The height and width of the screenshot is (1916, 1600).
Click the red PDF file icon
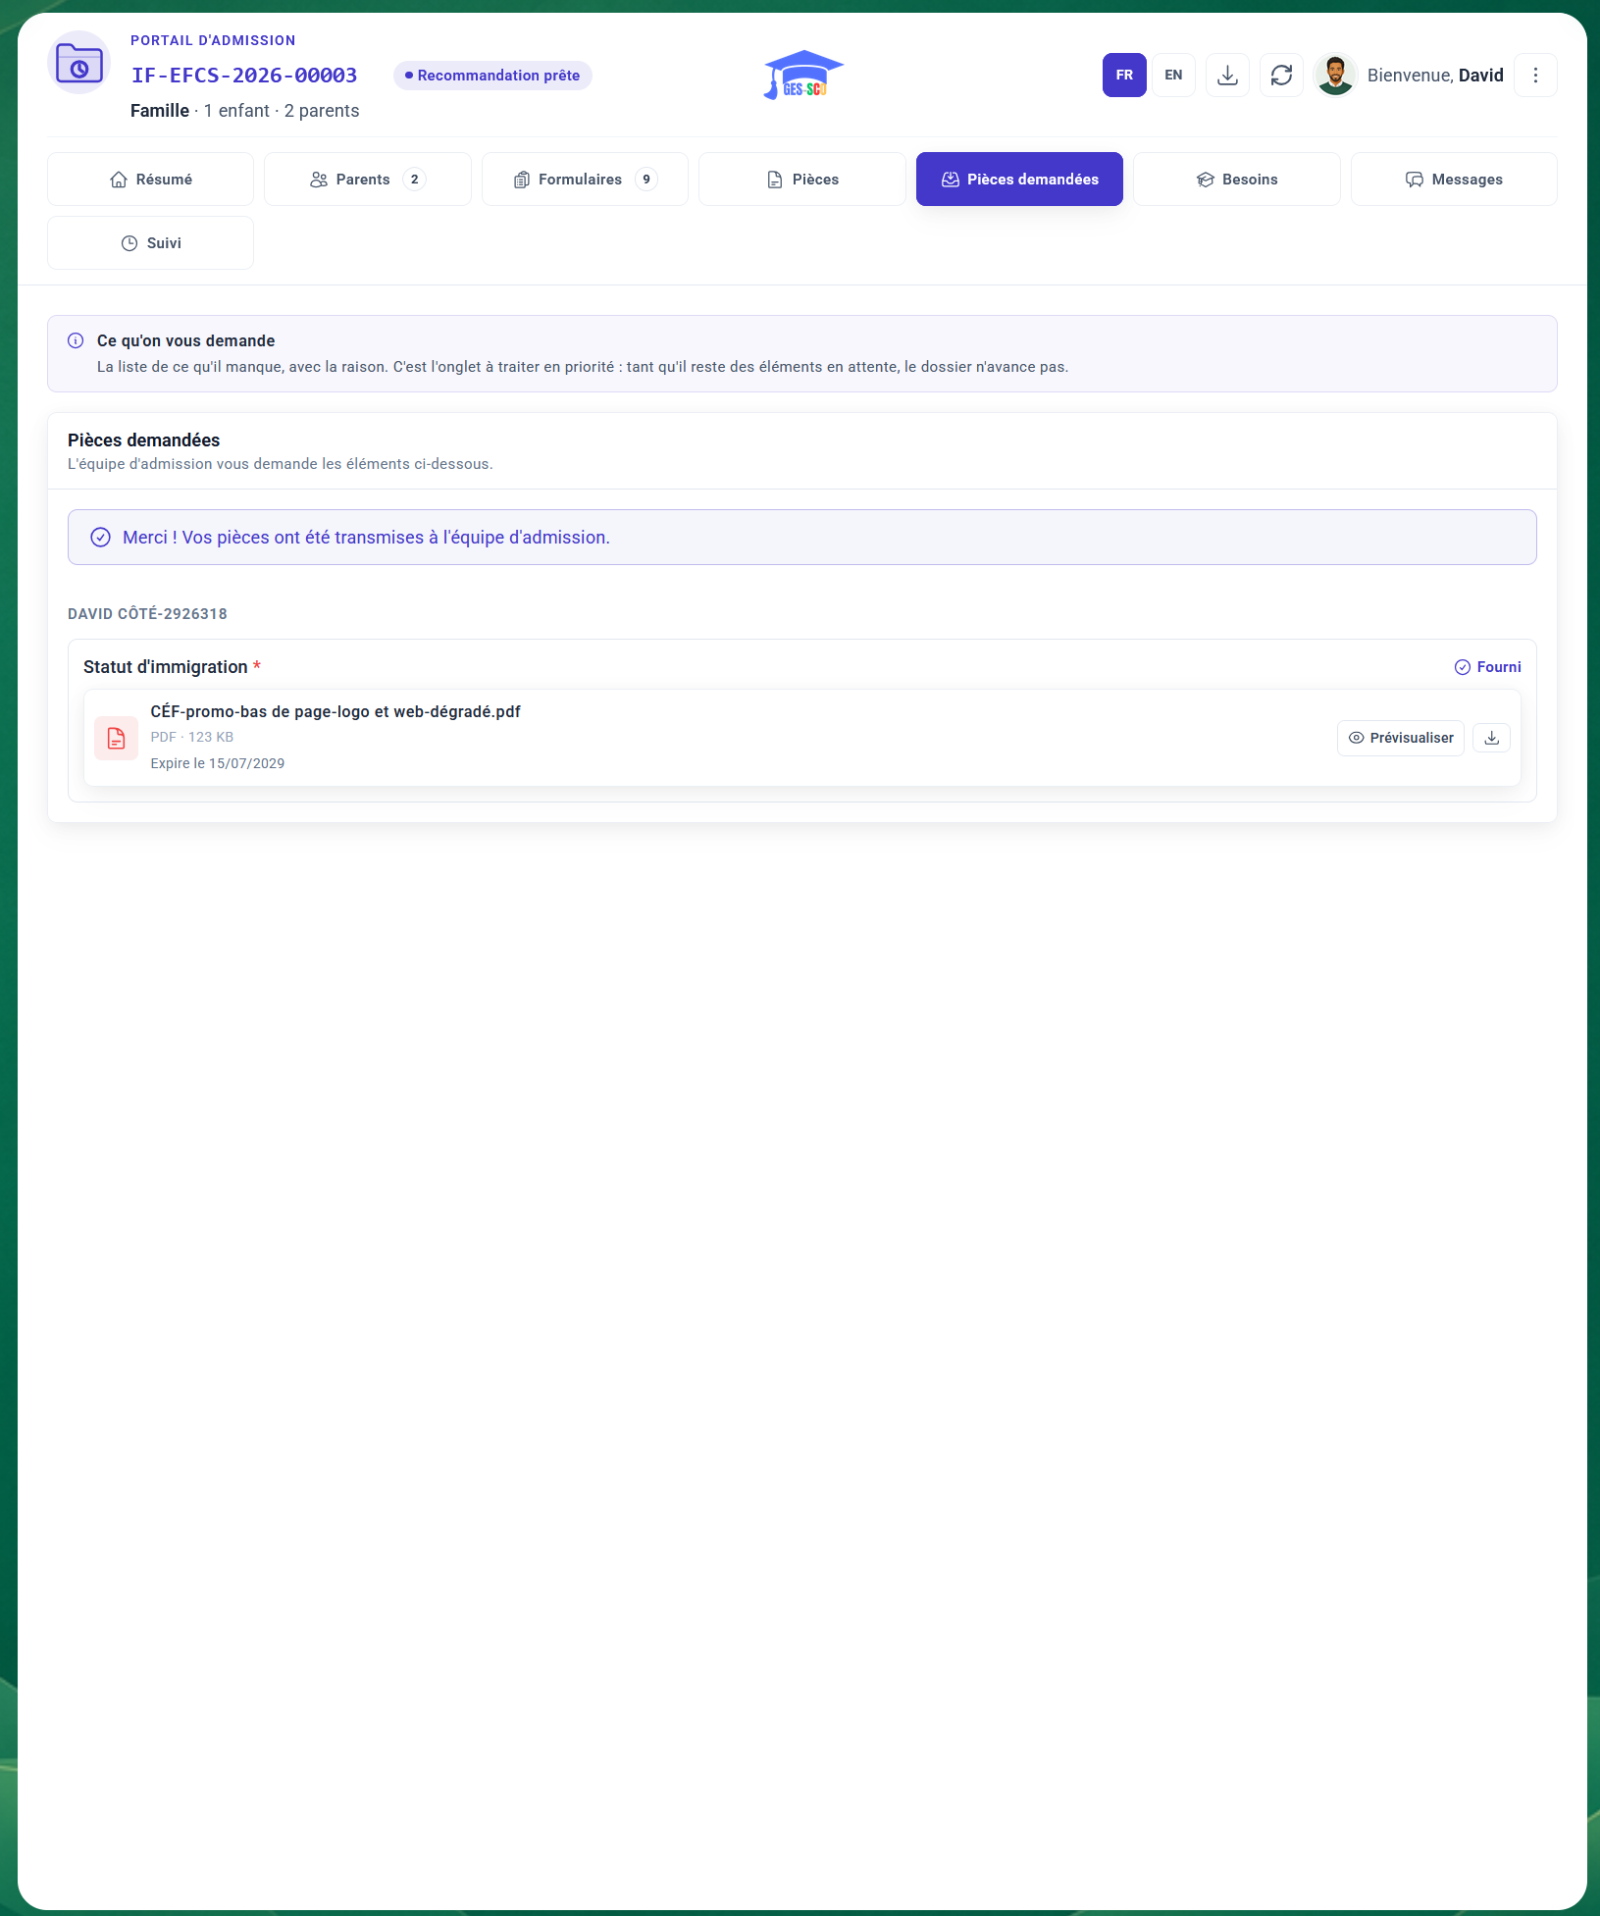click(116, 738)
